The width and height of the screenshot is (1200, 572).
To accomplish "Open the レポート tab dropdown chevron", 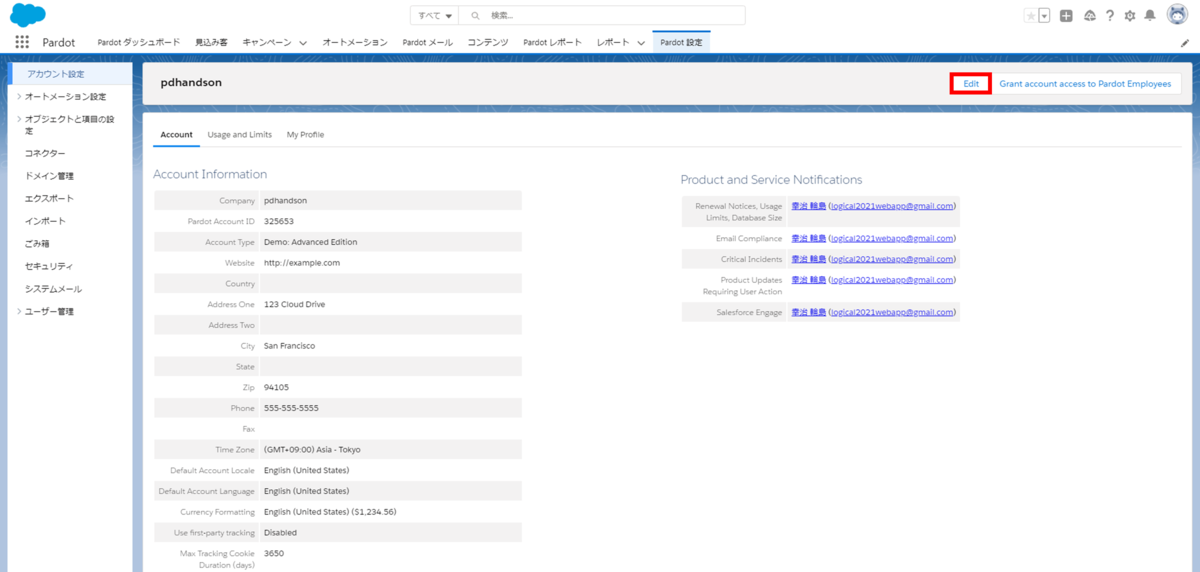I will (x=641, y=43).
